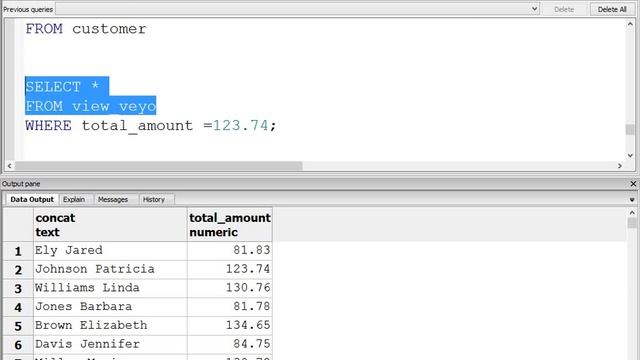Close the Output pane

coord(633,184)
